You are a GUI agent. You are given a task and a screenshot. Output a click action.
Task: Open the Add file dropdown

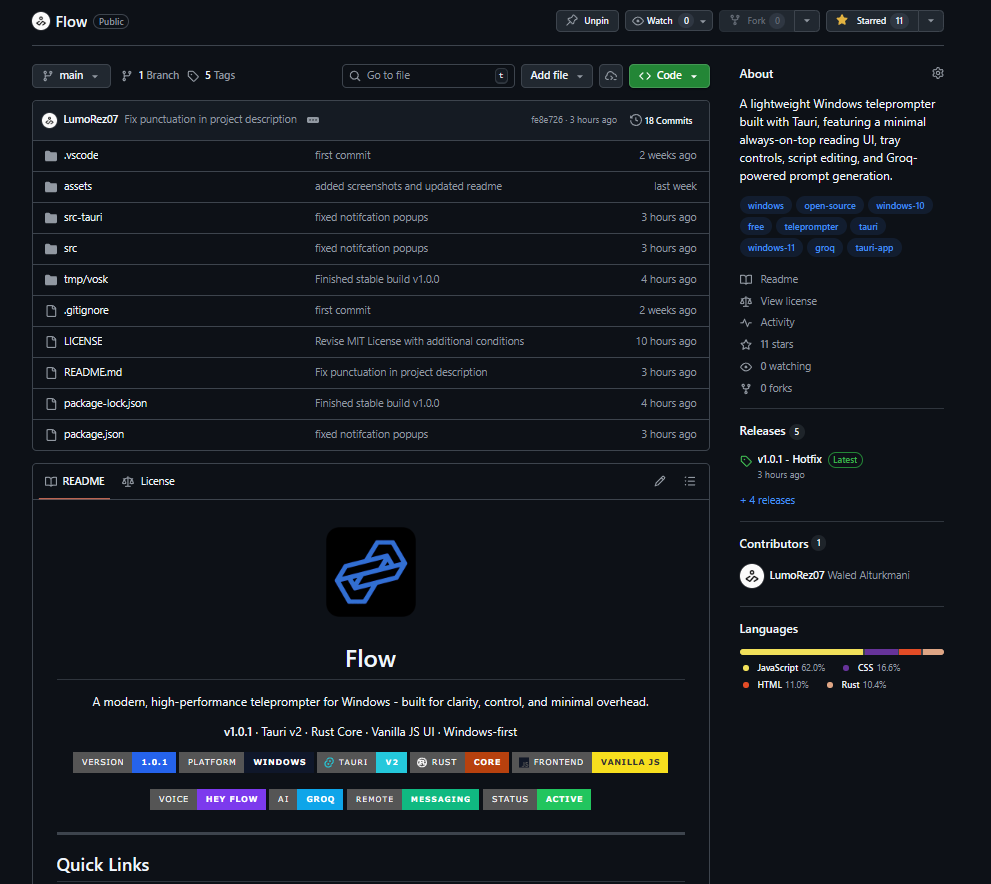[556, 76]
